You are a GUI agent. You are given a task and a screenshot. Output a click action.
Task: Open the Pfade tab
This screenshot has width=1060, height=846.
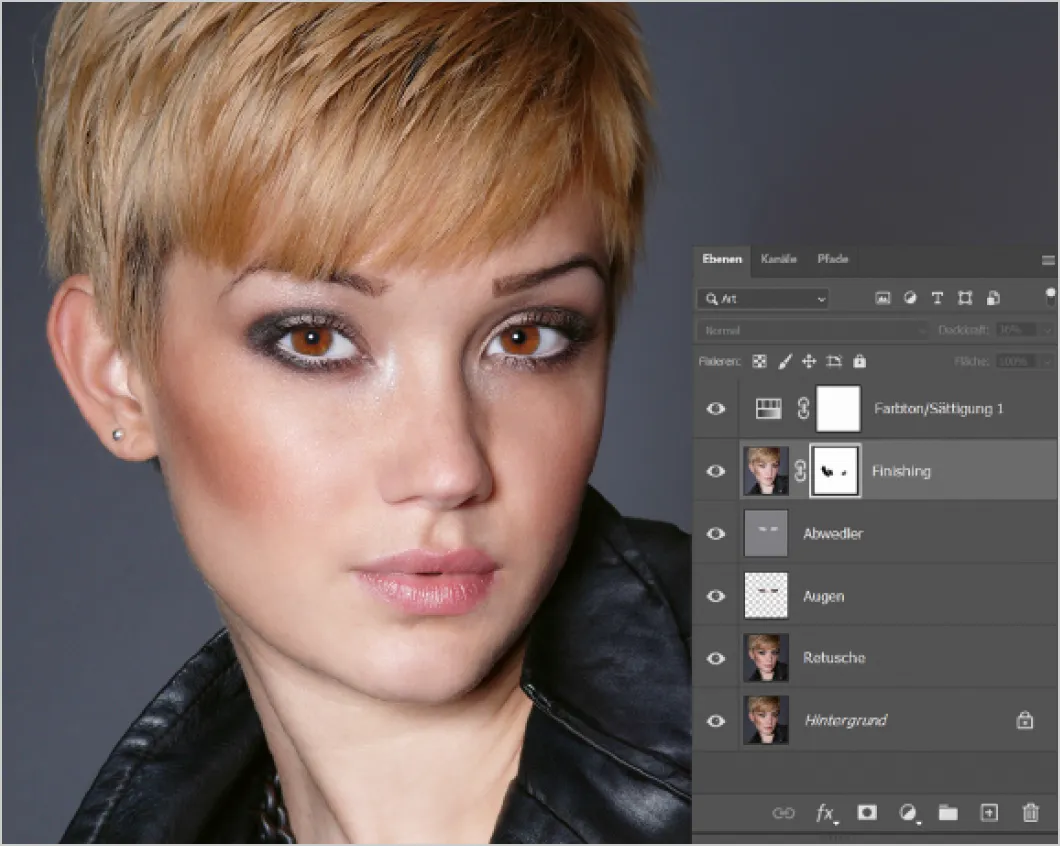tap(832, 259)
